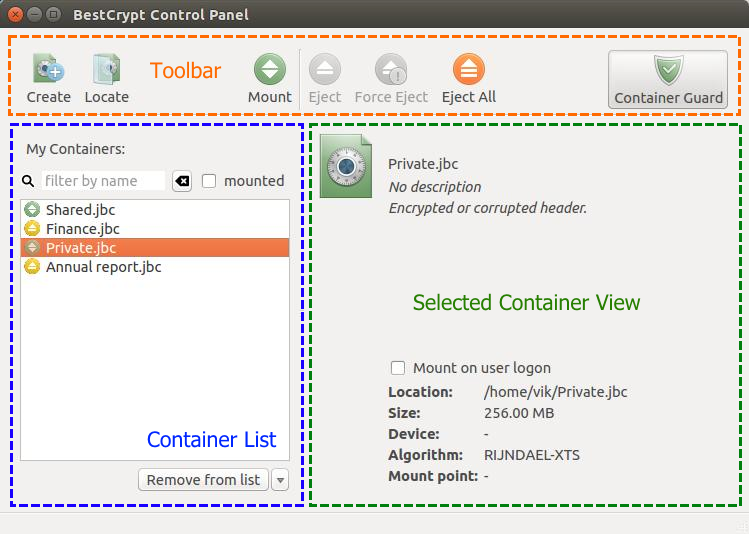Click the Finance.jbc yellow status icon

32,228
